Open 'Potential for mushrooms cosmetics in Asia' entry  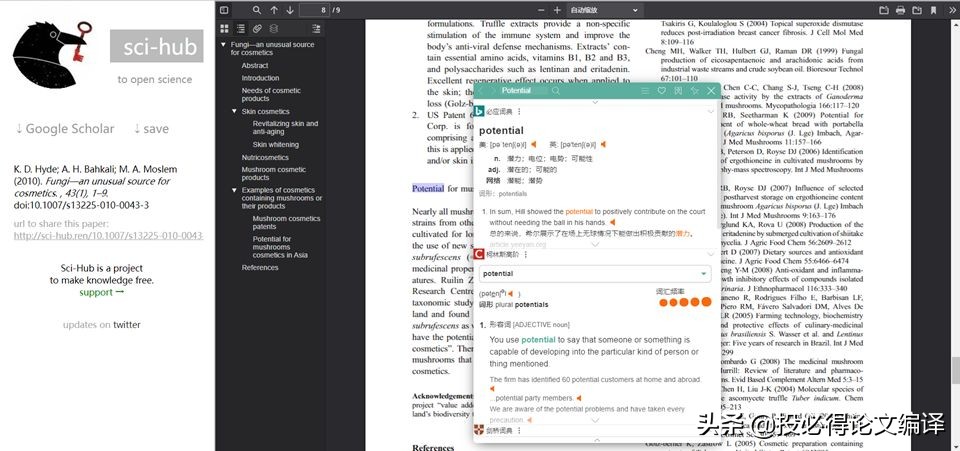[x=280, y=247]
